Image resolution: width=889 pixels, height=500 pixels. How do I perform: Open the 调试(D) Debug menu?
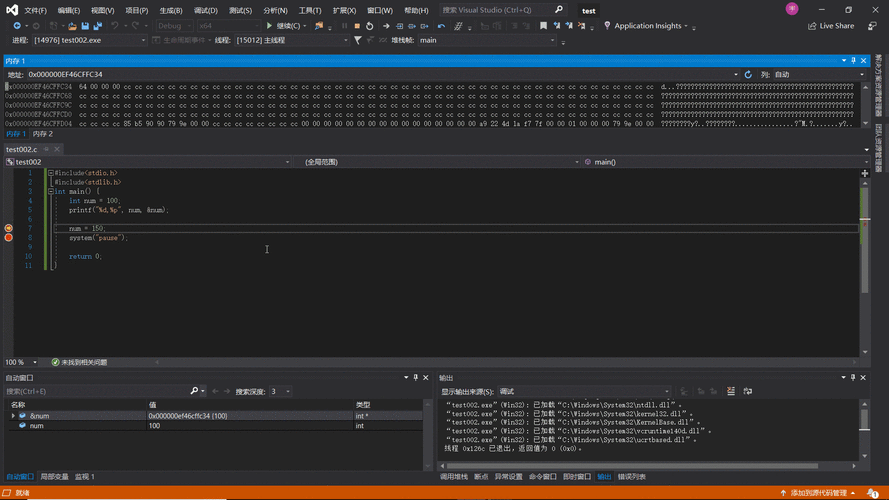[205, 10]
